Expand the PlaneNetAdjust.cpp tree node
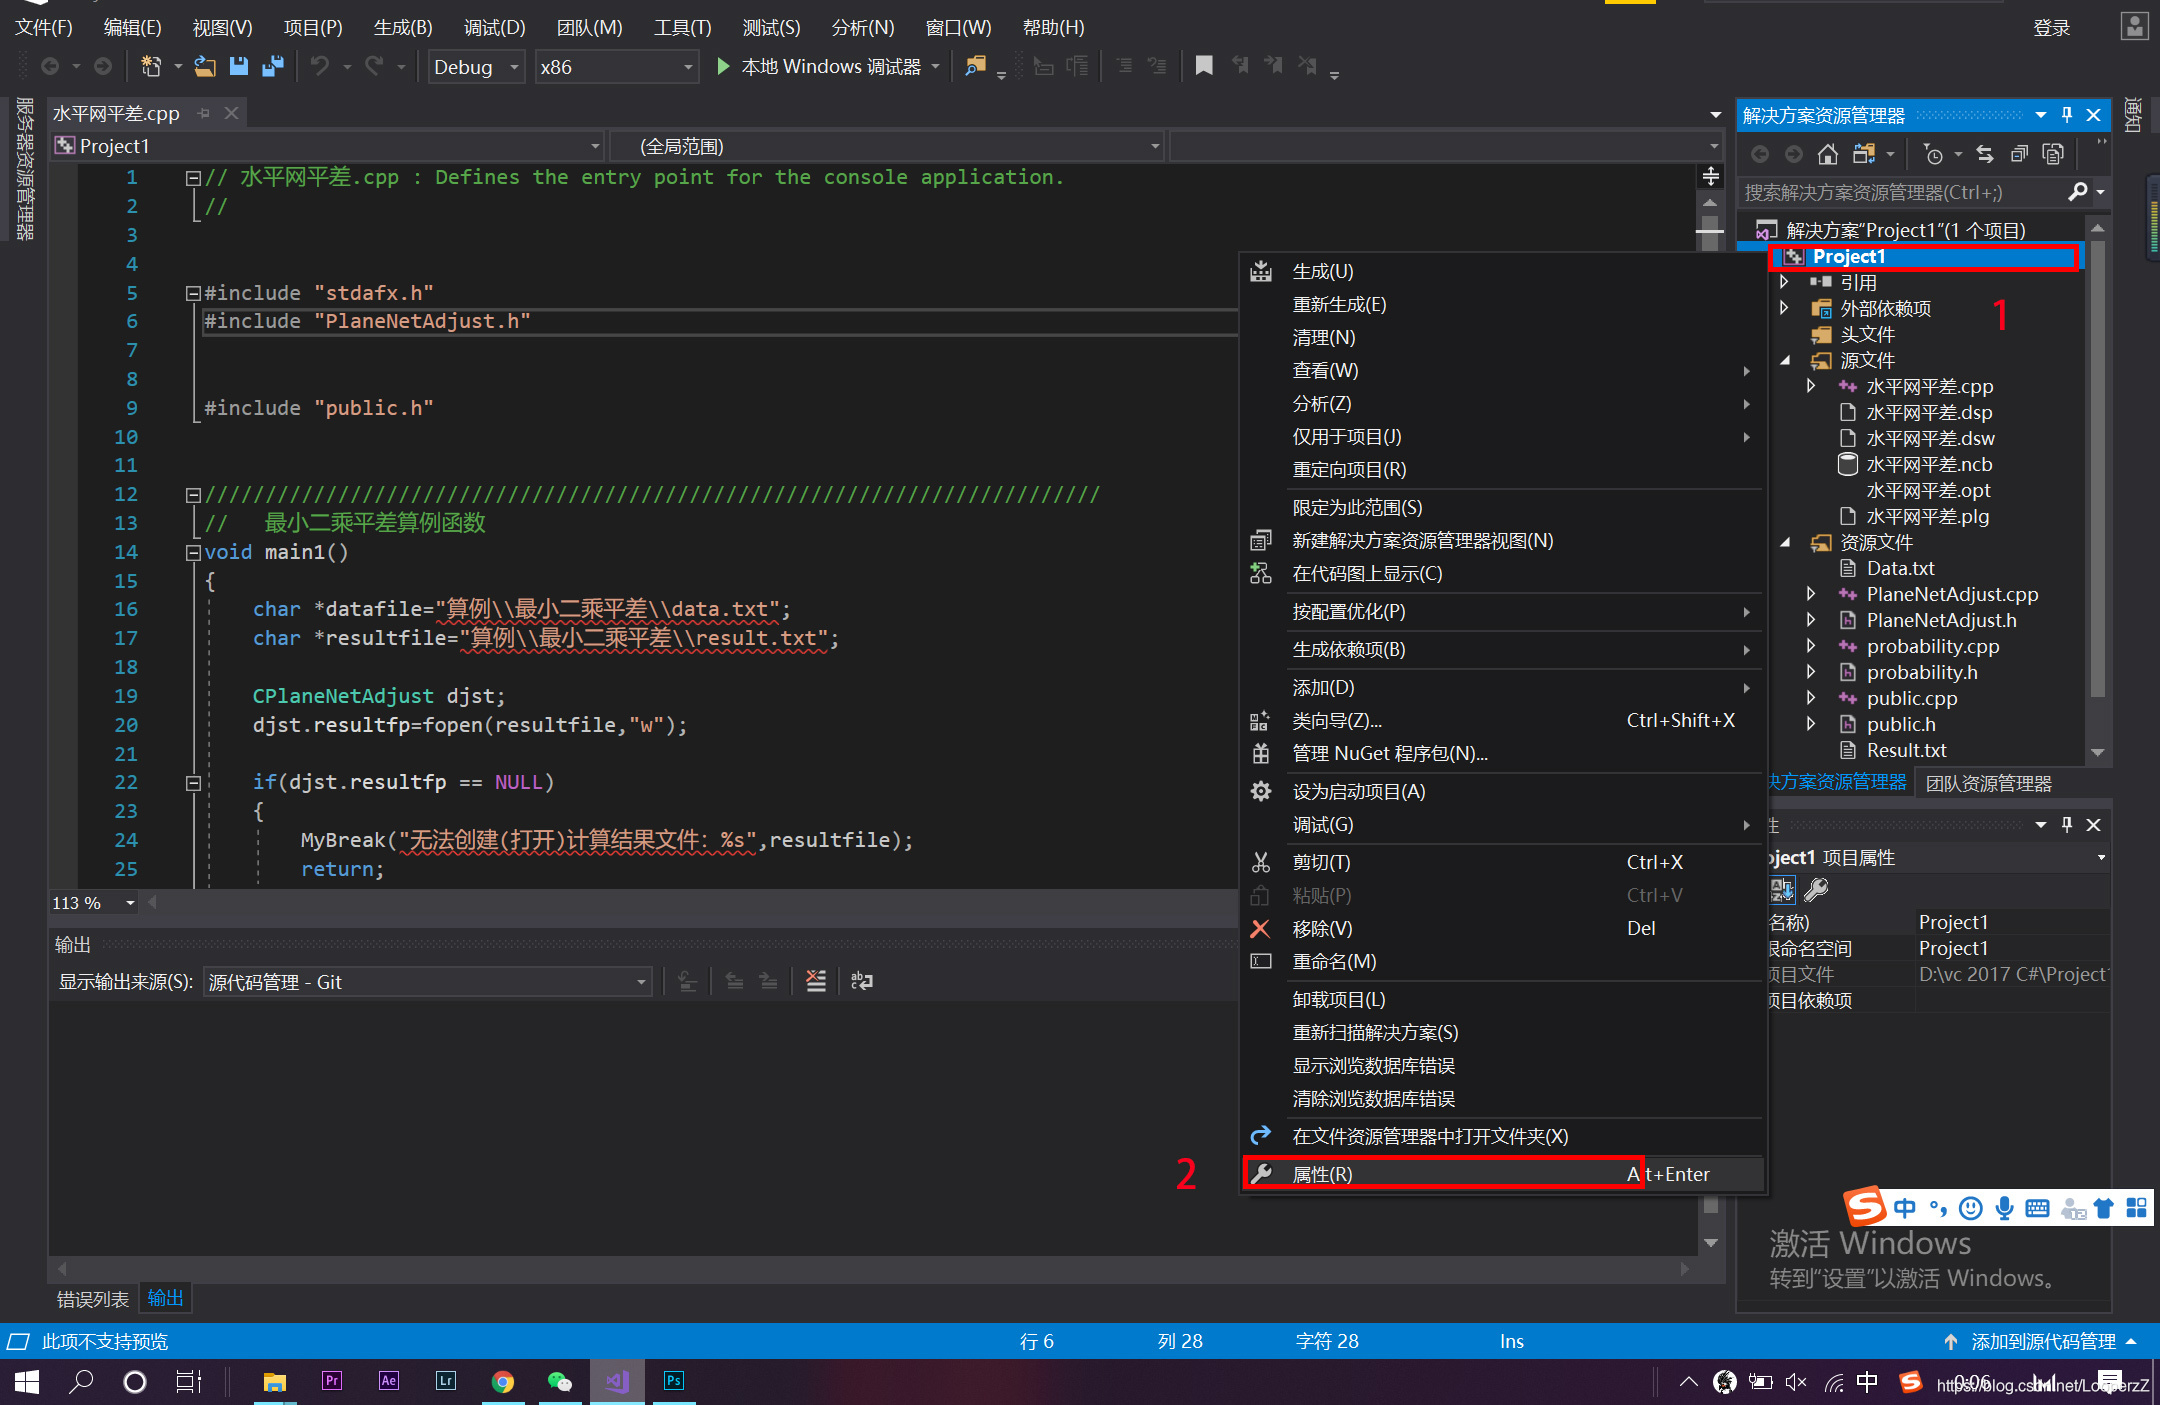Image resolution: width=2160 pixels, height=1405 pixels. (1810, 594)
